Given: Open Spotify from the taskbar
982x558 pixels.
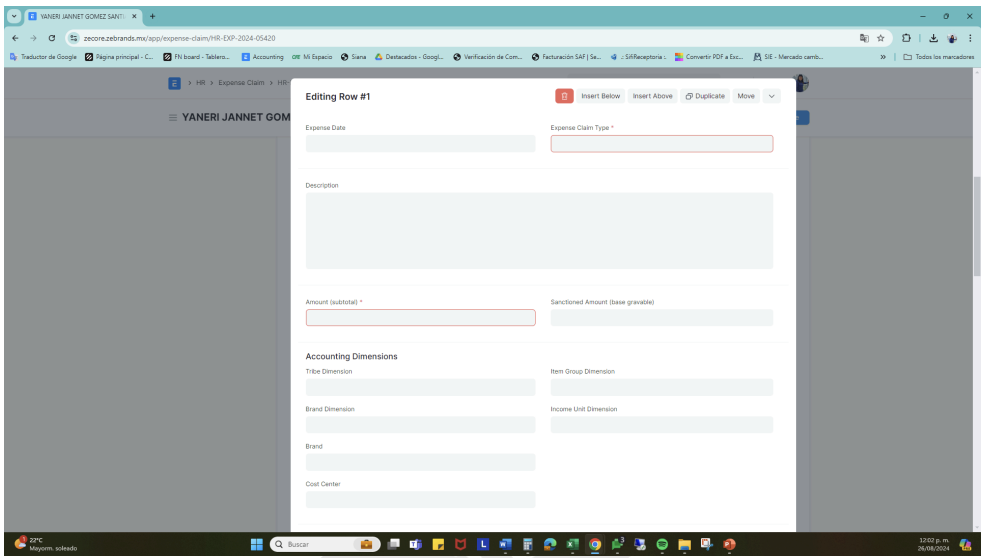Looking at the screenshot, I should click(661, 545).
